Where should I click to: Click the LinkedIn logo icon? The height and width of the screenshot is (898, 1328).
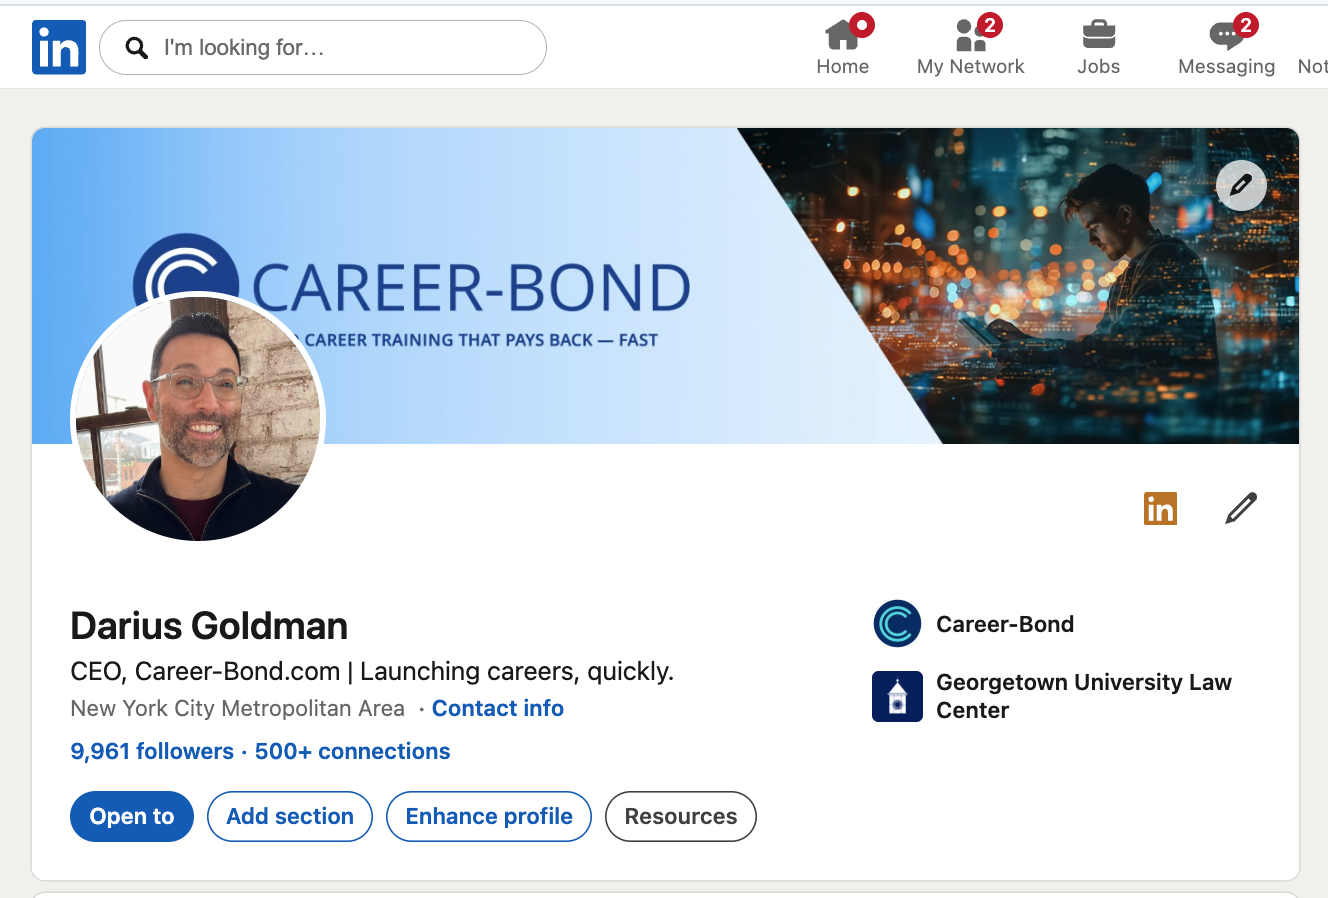[59, 47]
